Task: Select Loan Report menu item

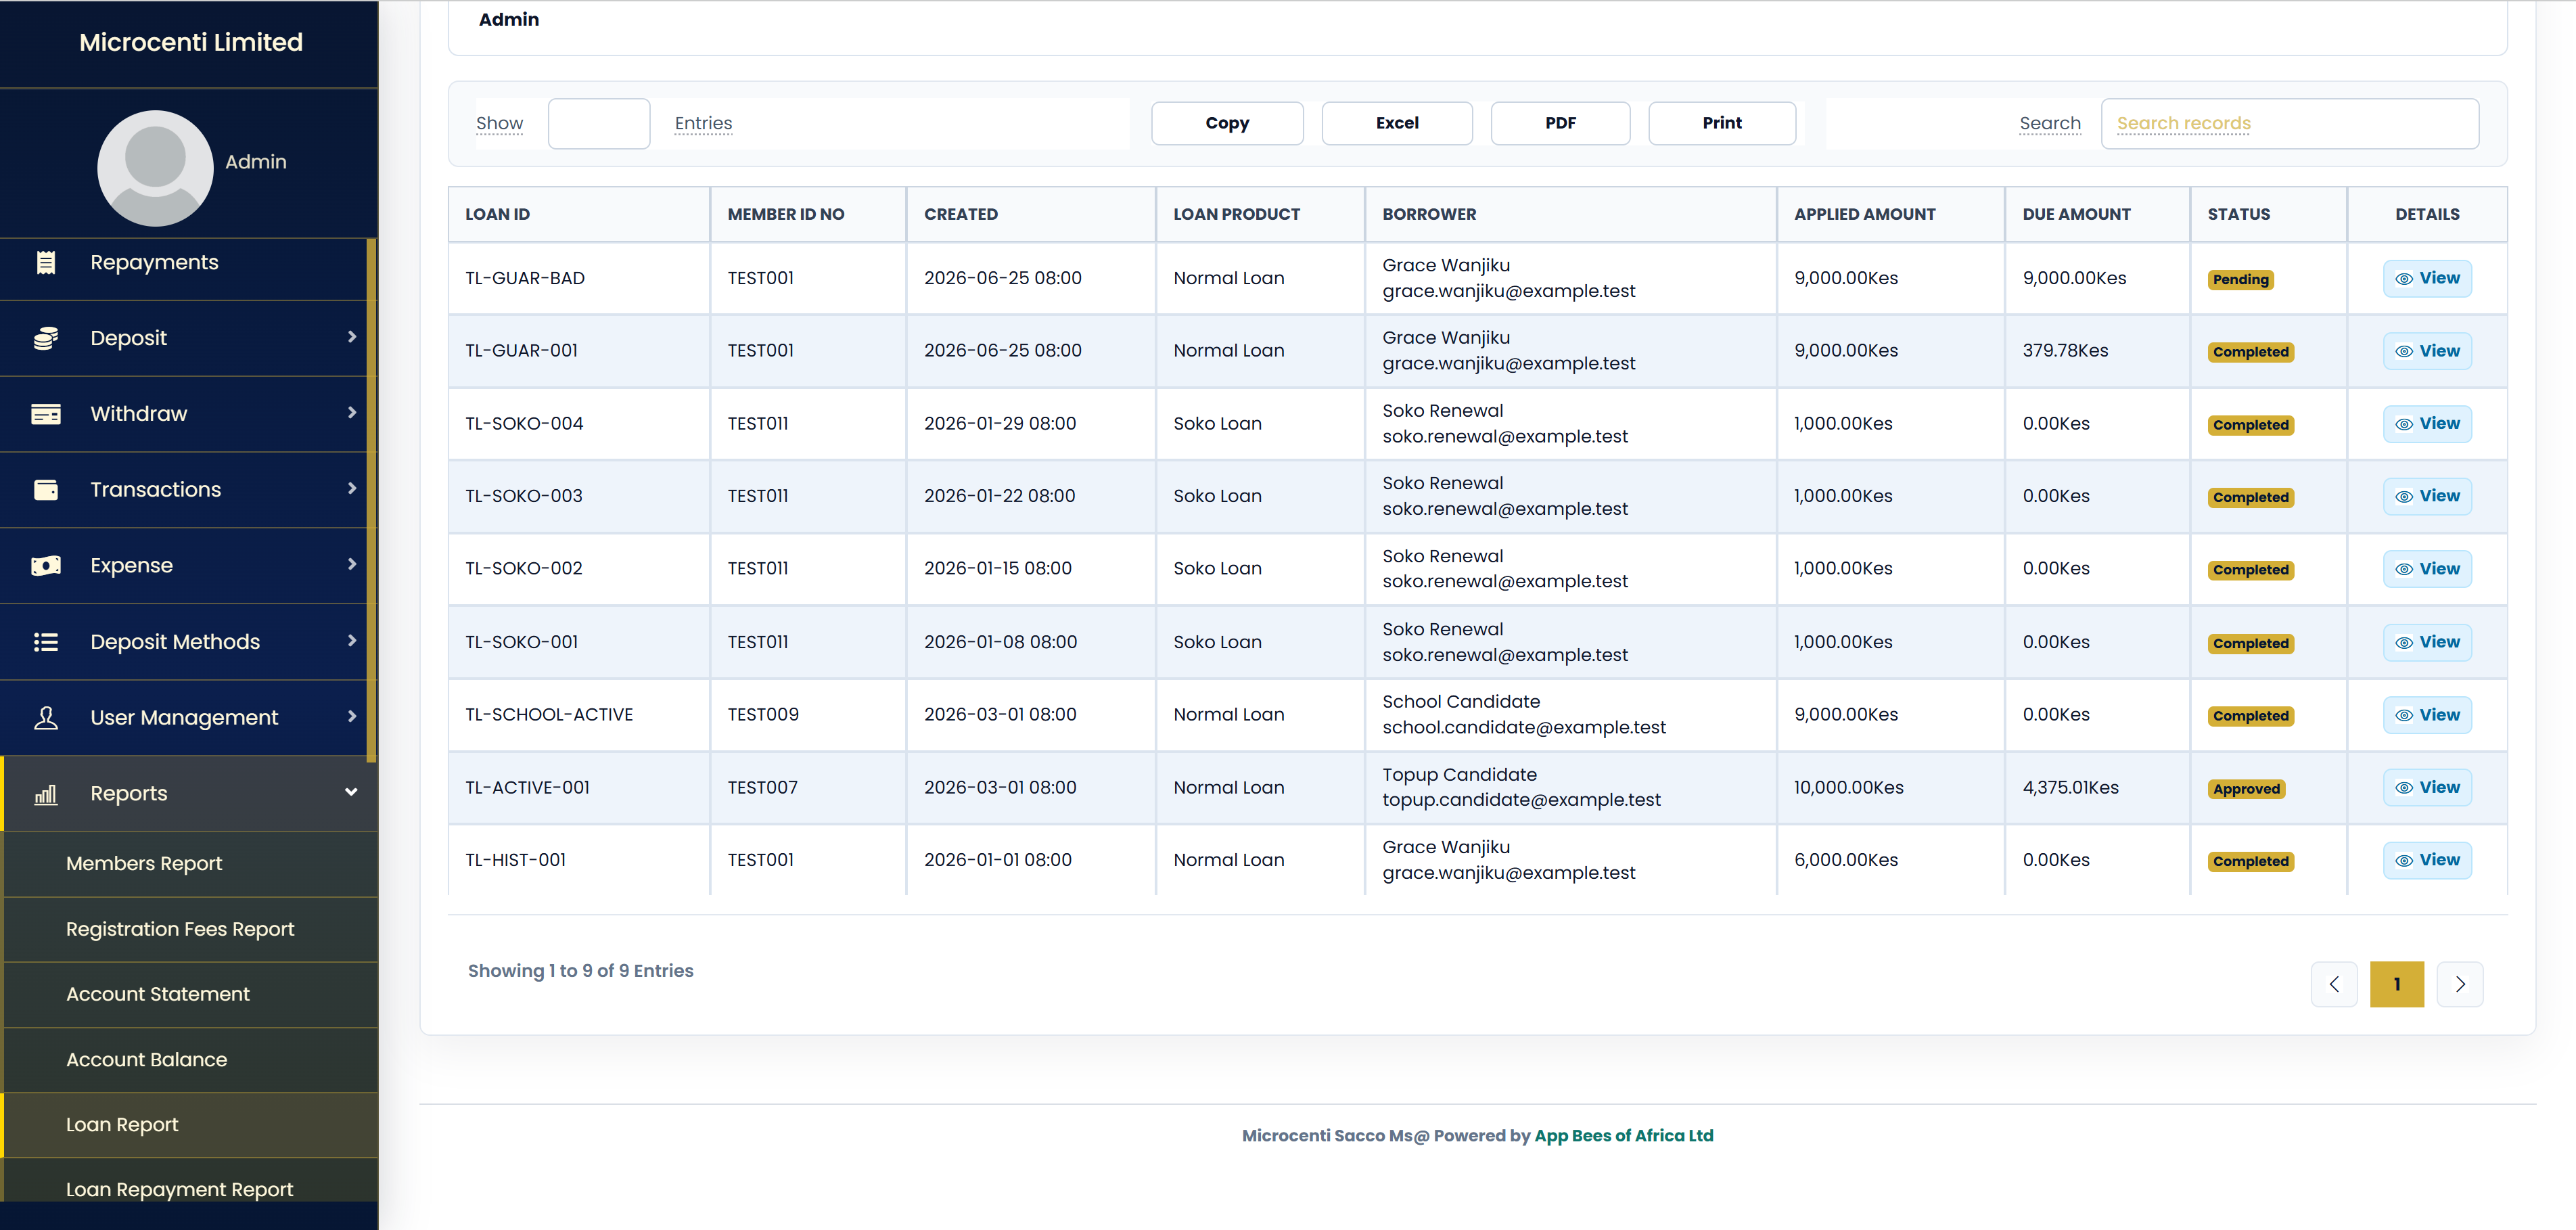Action: click(x=191, y=1124)
